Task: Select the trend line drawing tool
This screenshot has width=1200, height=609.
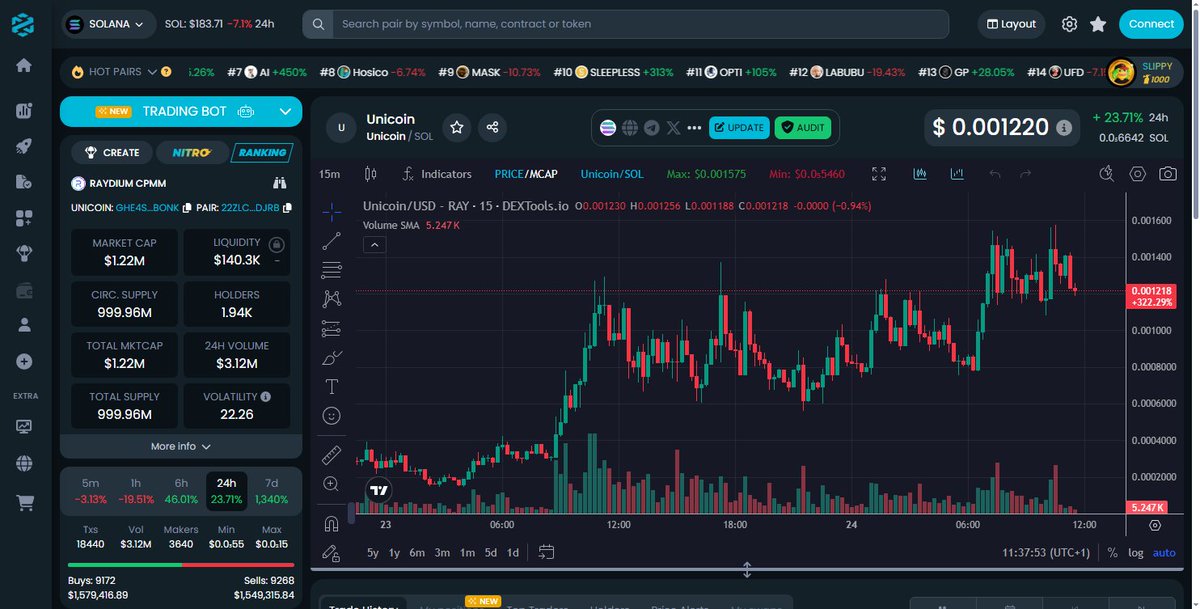Action: click(x=332, y=241)
